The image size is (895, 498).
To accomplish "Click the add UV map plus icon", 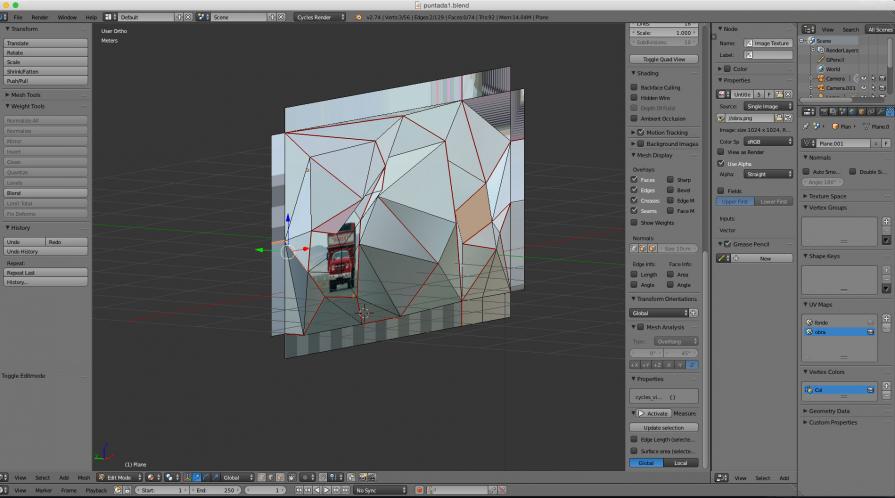I will pos(886,318).
